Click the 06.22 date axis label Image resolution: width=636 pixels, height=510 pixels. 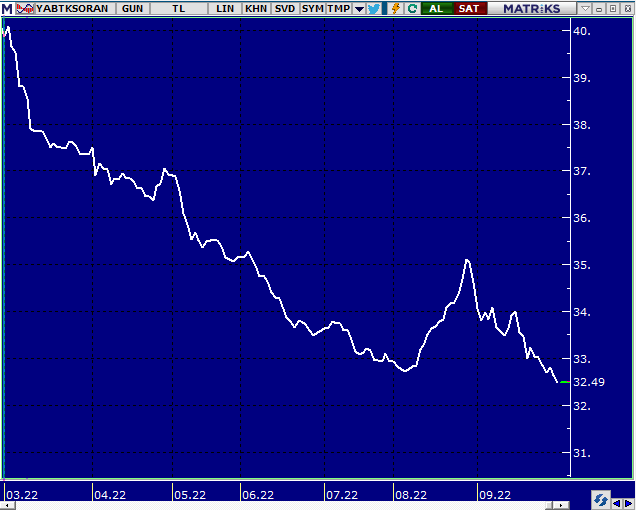[258, 495]
